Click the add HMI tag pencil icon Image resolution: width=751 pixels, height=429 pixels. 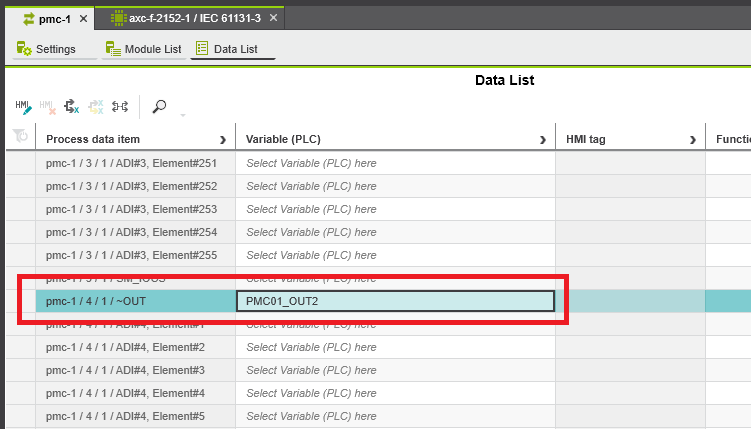click(23, 106)
